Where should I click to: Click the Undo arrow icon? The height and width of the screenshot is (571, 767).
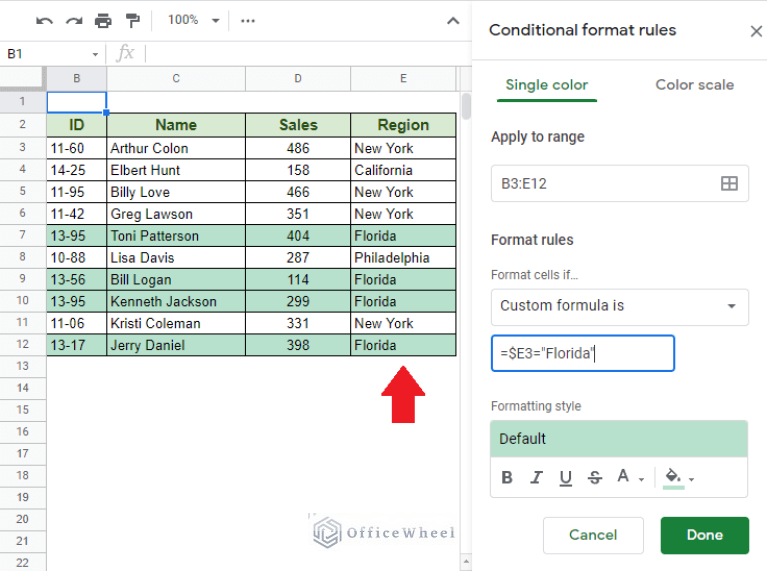(x=44, y=20)
